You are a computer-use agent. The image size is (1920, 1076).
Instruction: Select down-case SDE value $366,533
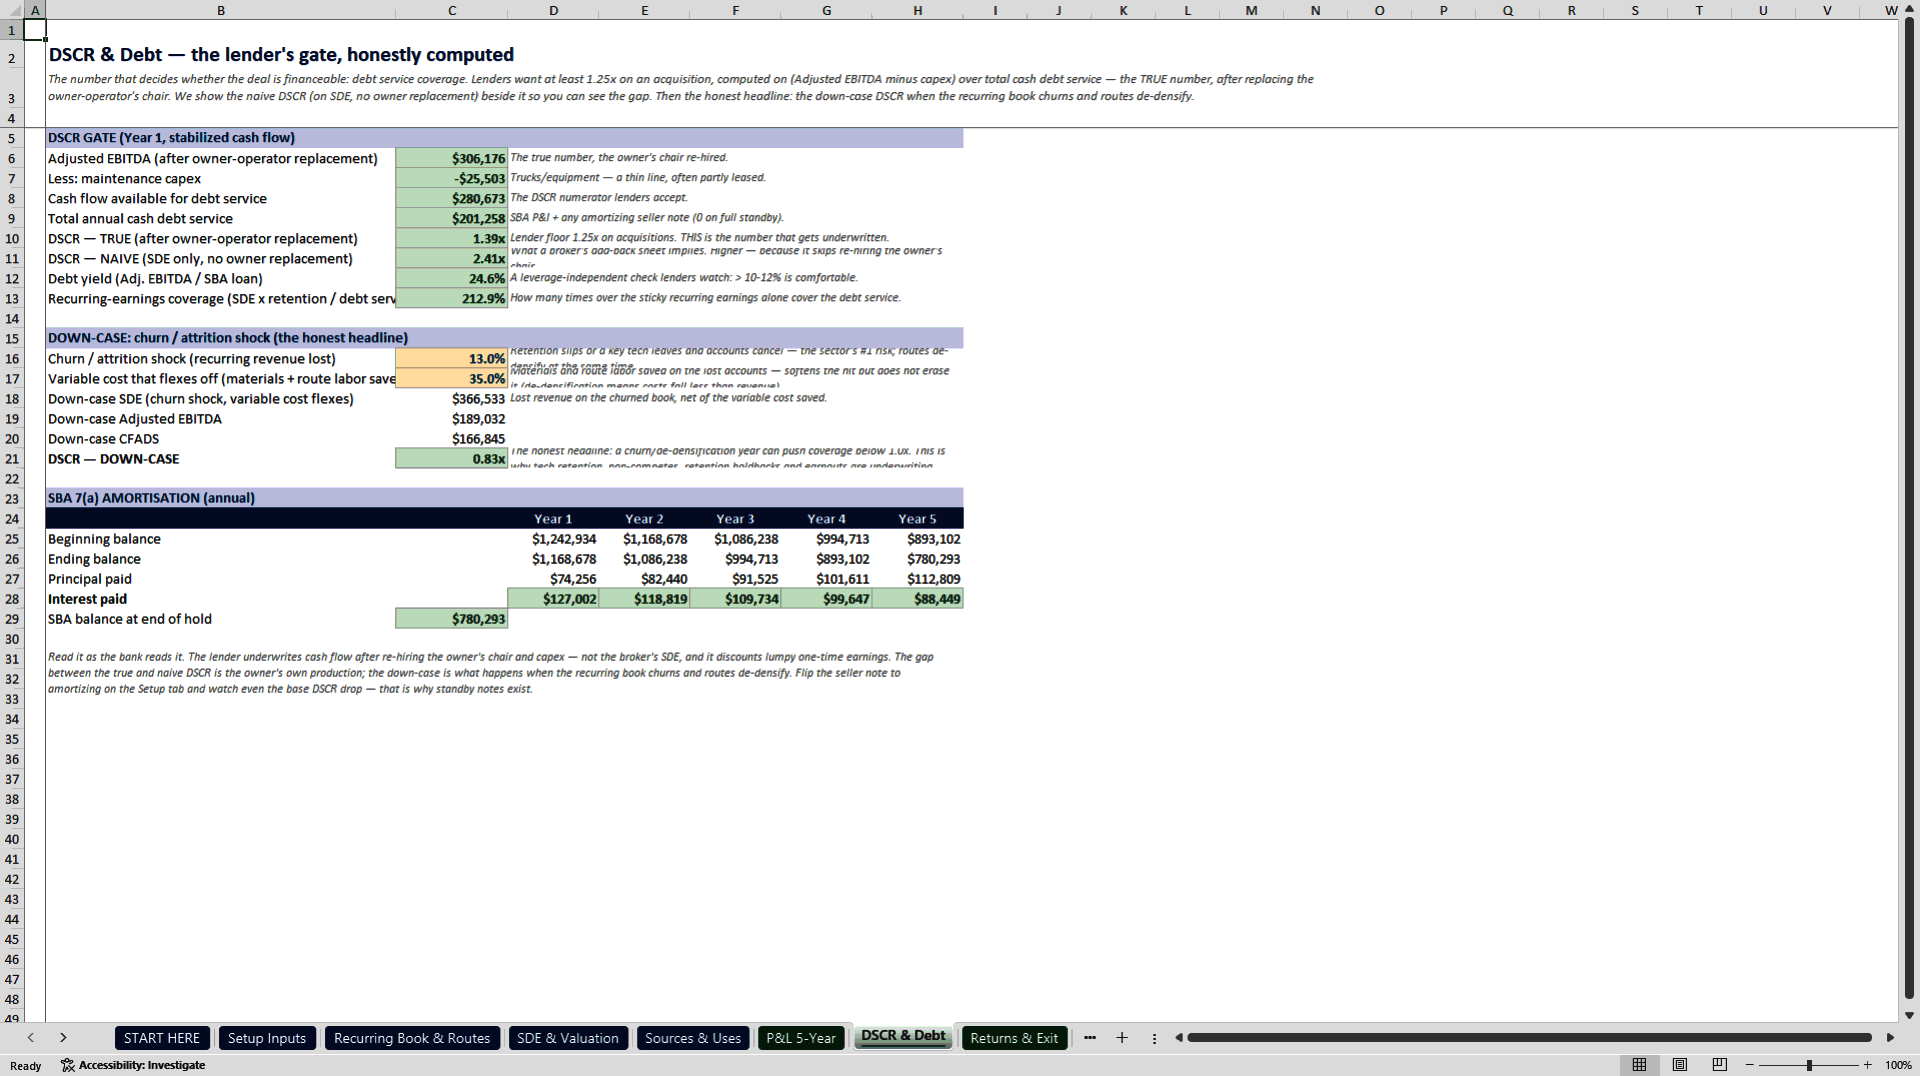pyautogui.click(x=452, y=399)
